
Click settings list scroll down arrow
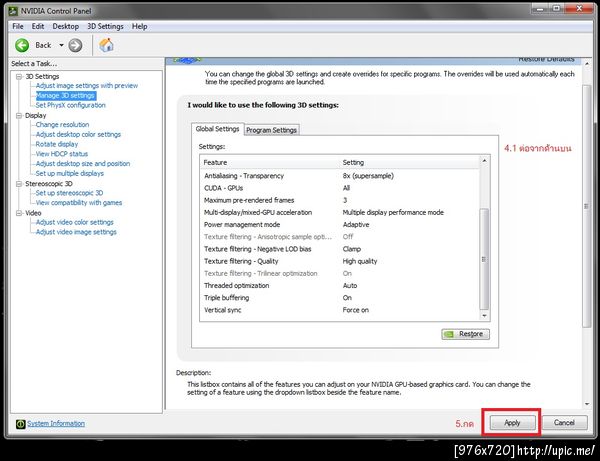click(484, 316)
